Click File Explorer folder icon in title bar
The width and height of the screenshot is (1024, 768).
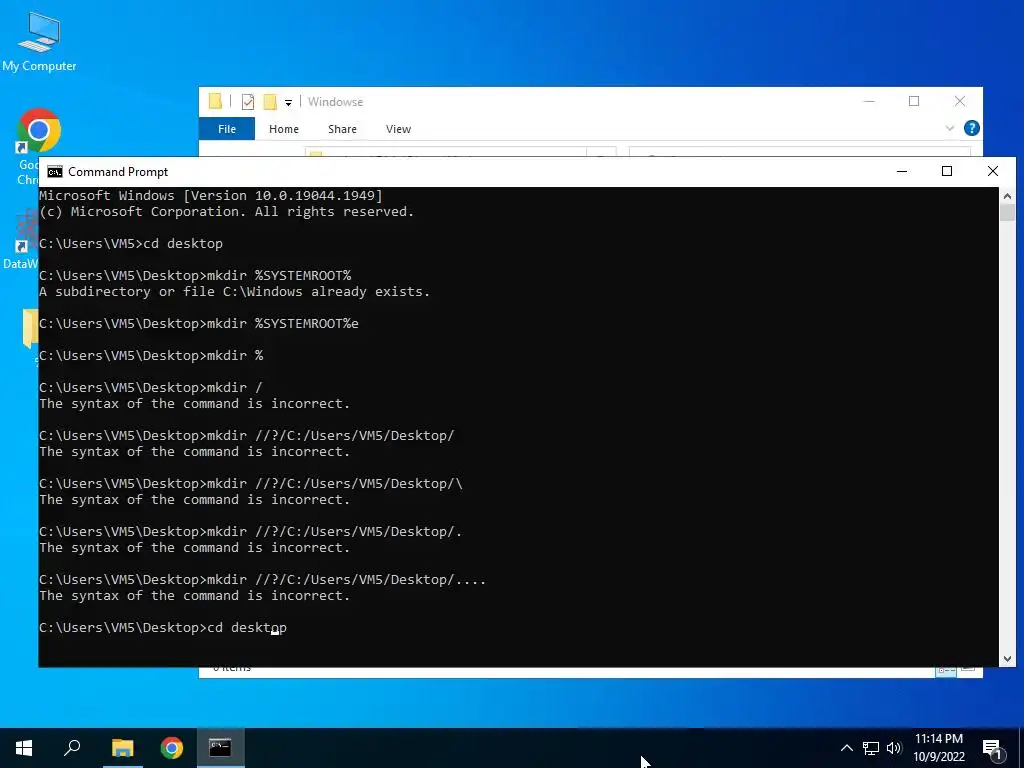(x=215, y=102)
